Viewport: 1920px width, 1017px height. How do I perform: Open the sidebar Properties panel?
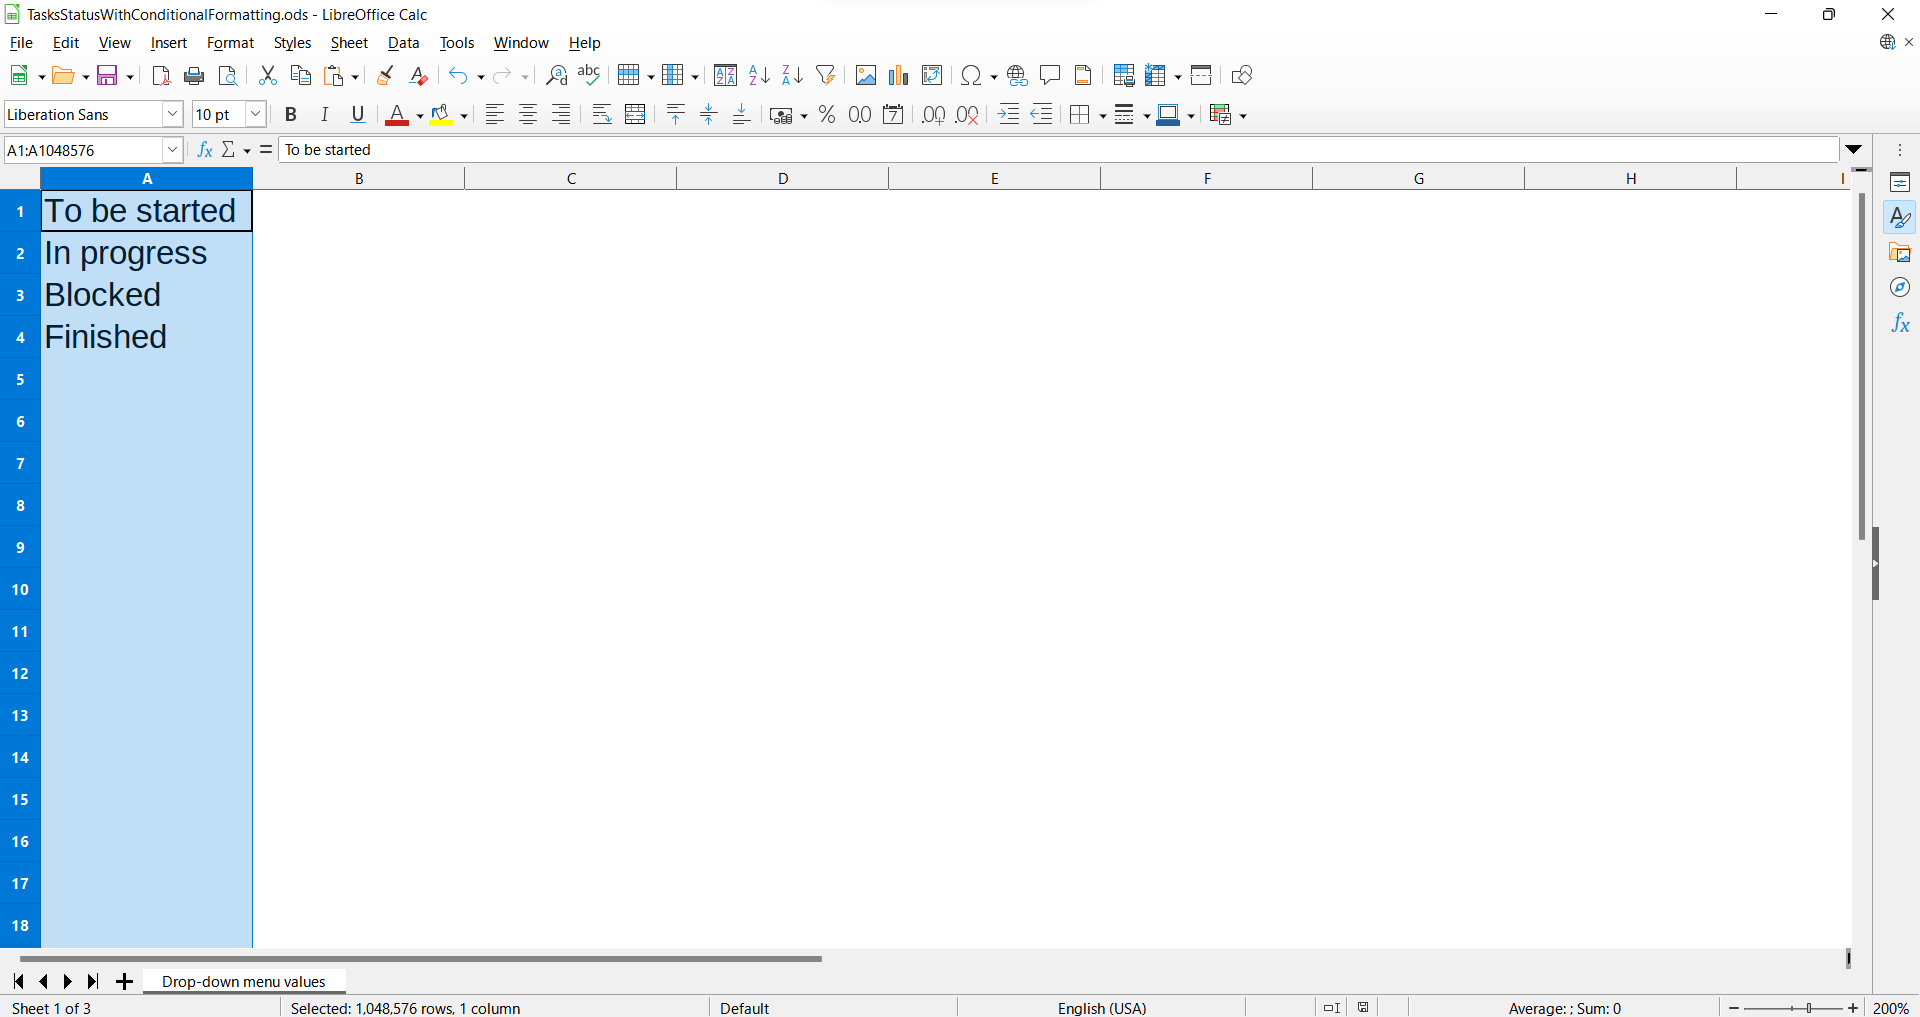1900,183
